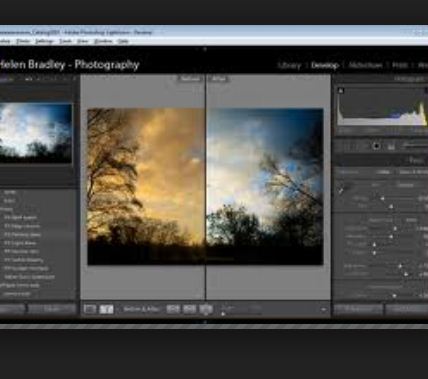428x379 pixels.
Task: Set Treatment to Color
Action: point(383,172)
